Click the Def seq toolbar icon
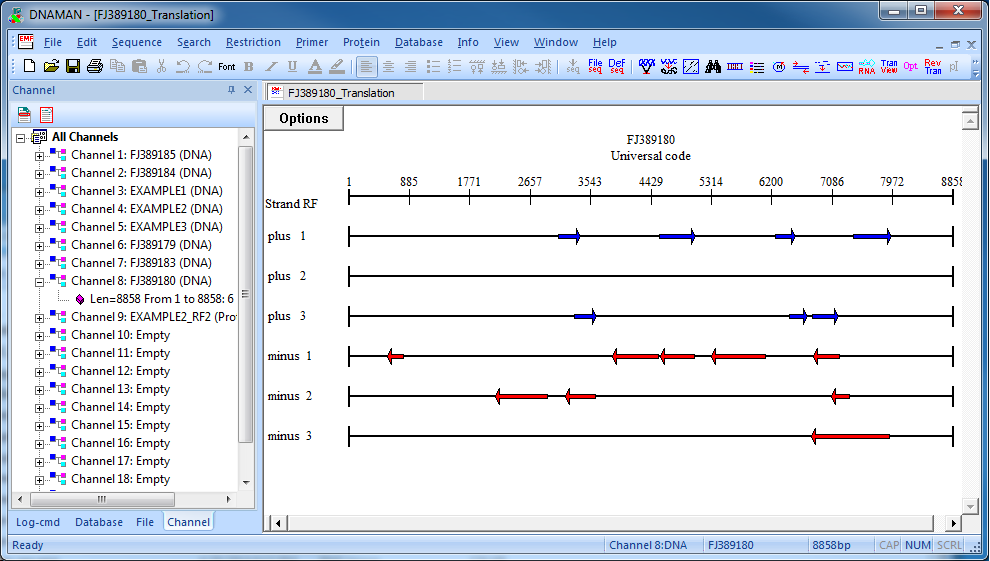Image resolution: width=990 pixels, height=561 pixels. pos(616,66)
